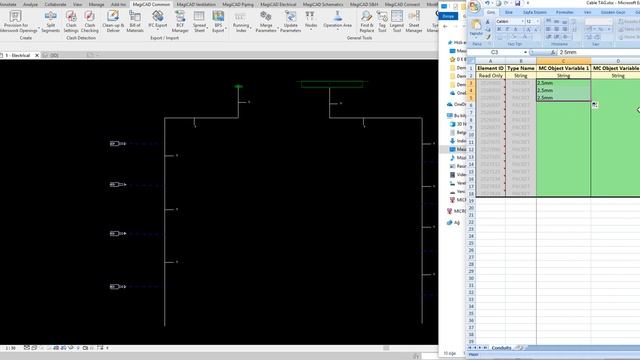Expand the Operation Area dropdown arrow

[338, 29]
